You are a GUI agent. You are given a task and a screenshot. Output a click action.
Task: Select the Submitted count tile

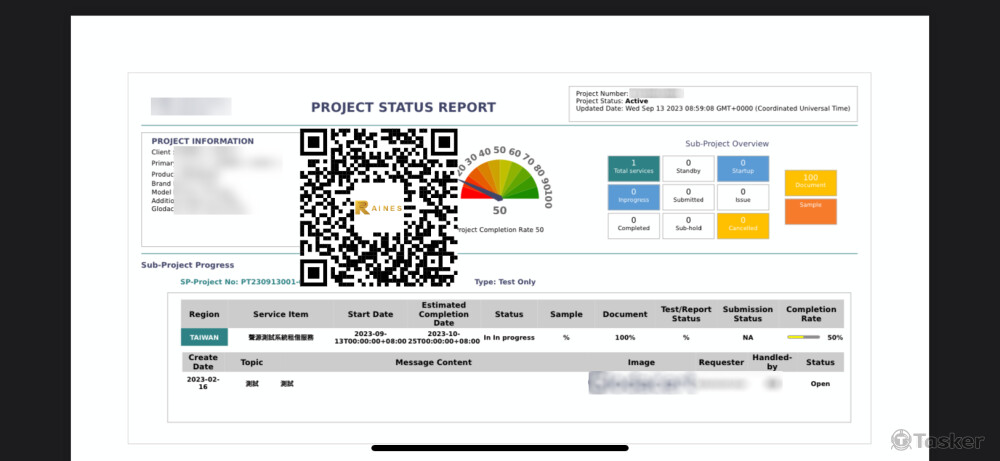688,197
